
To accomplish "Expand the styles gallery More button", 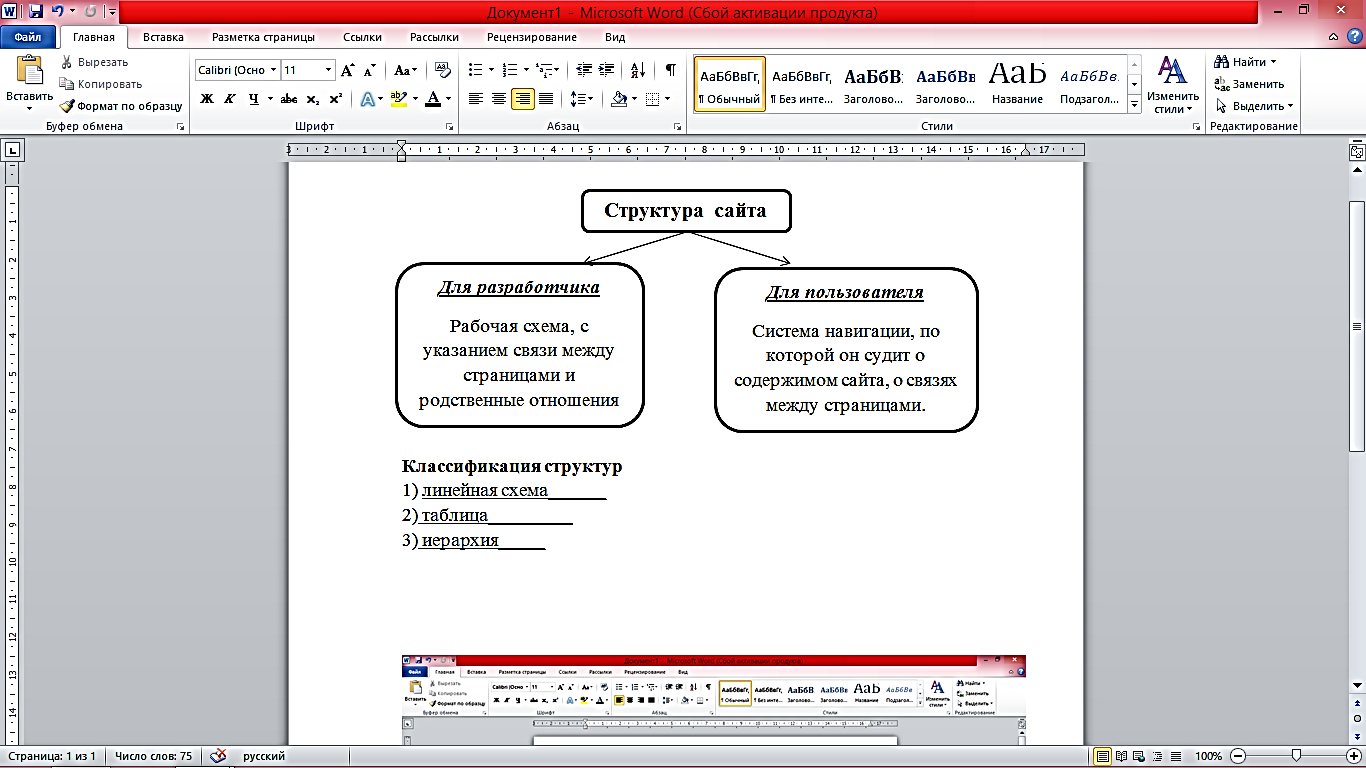I will (1135, 105).
